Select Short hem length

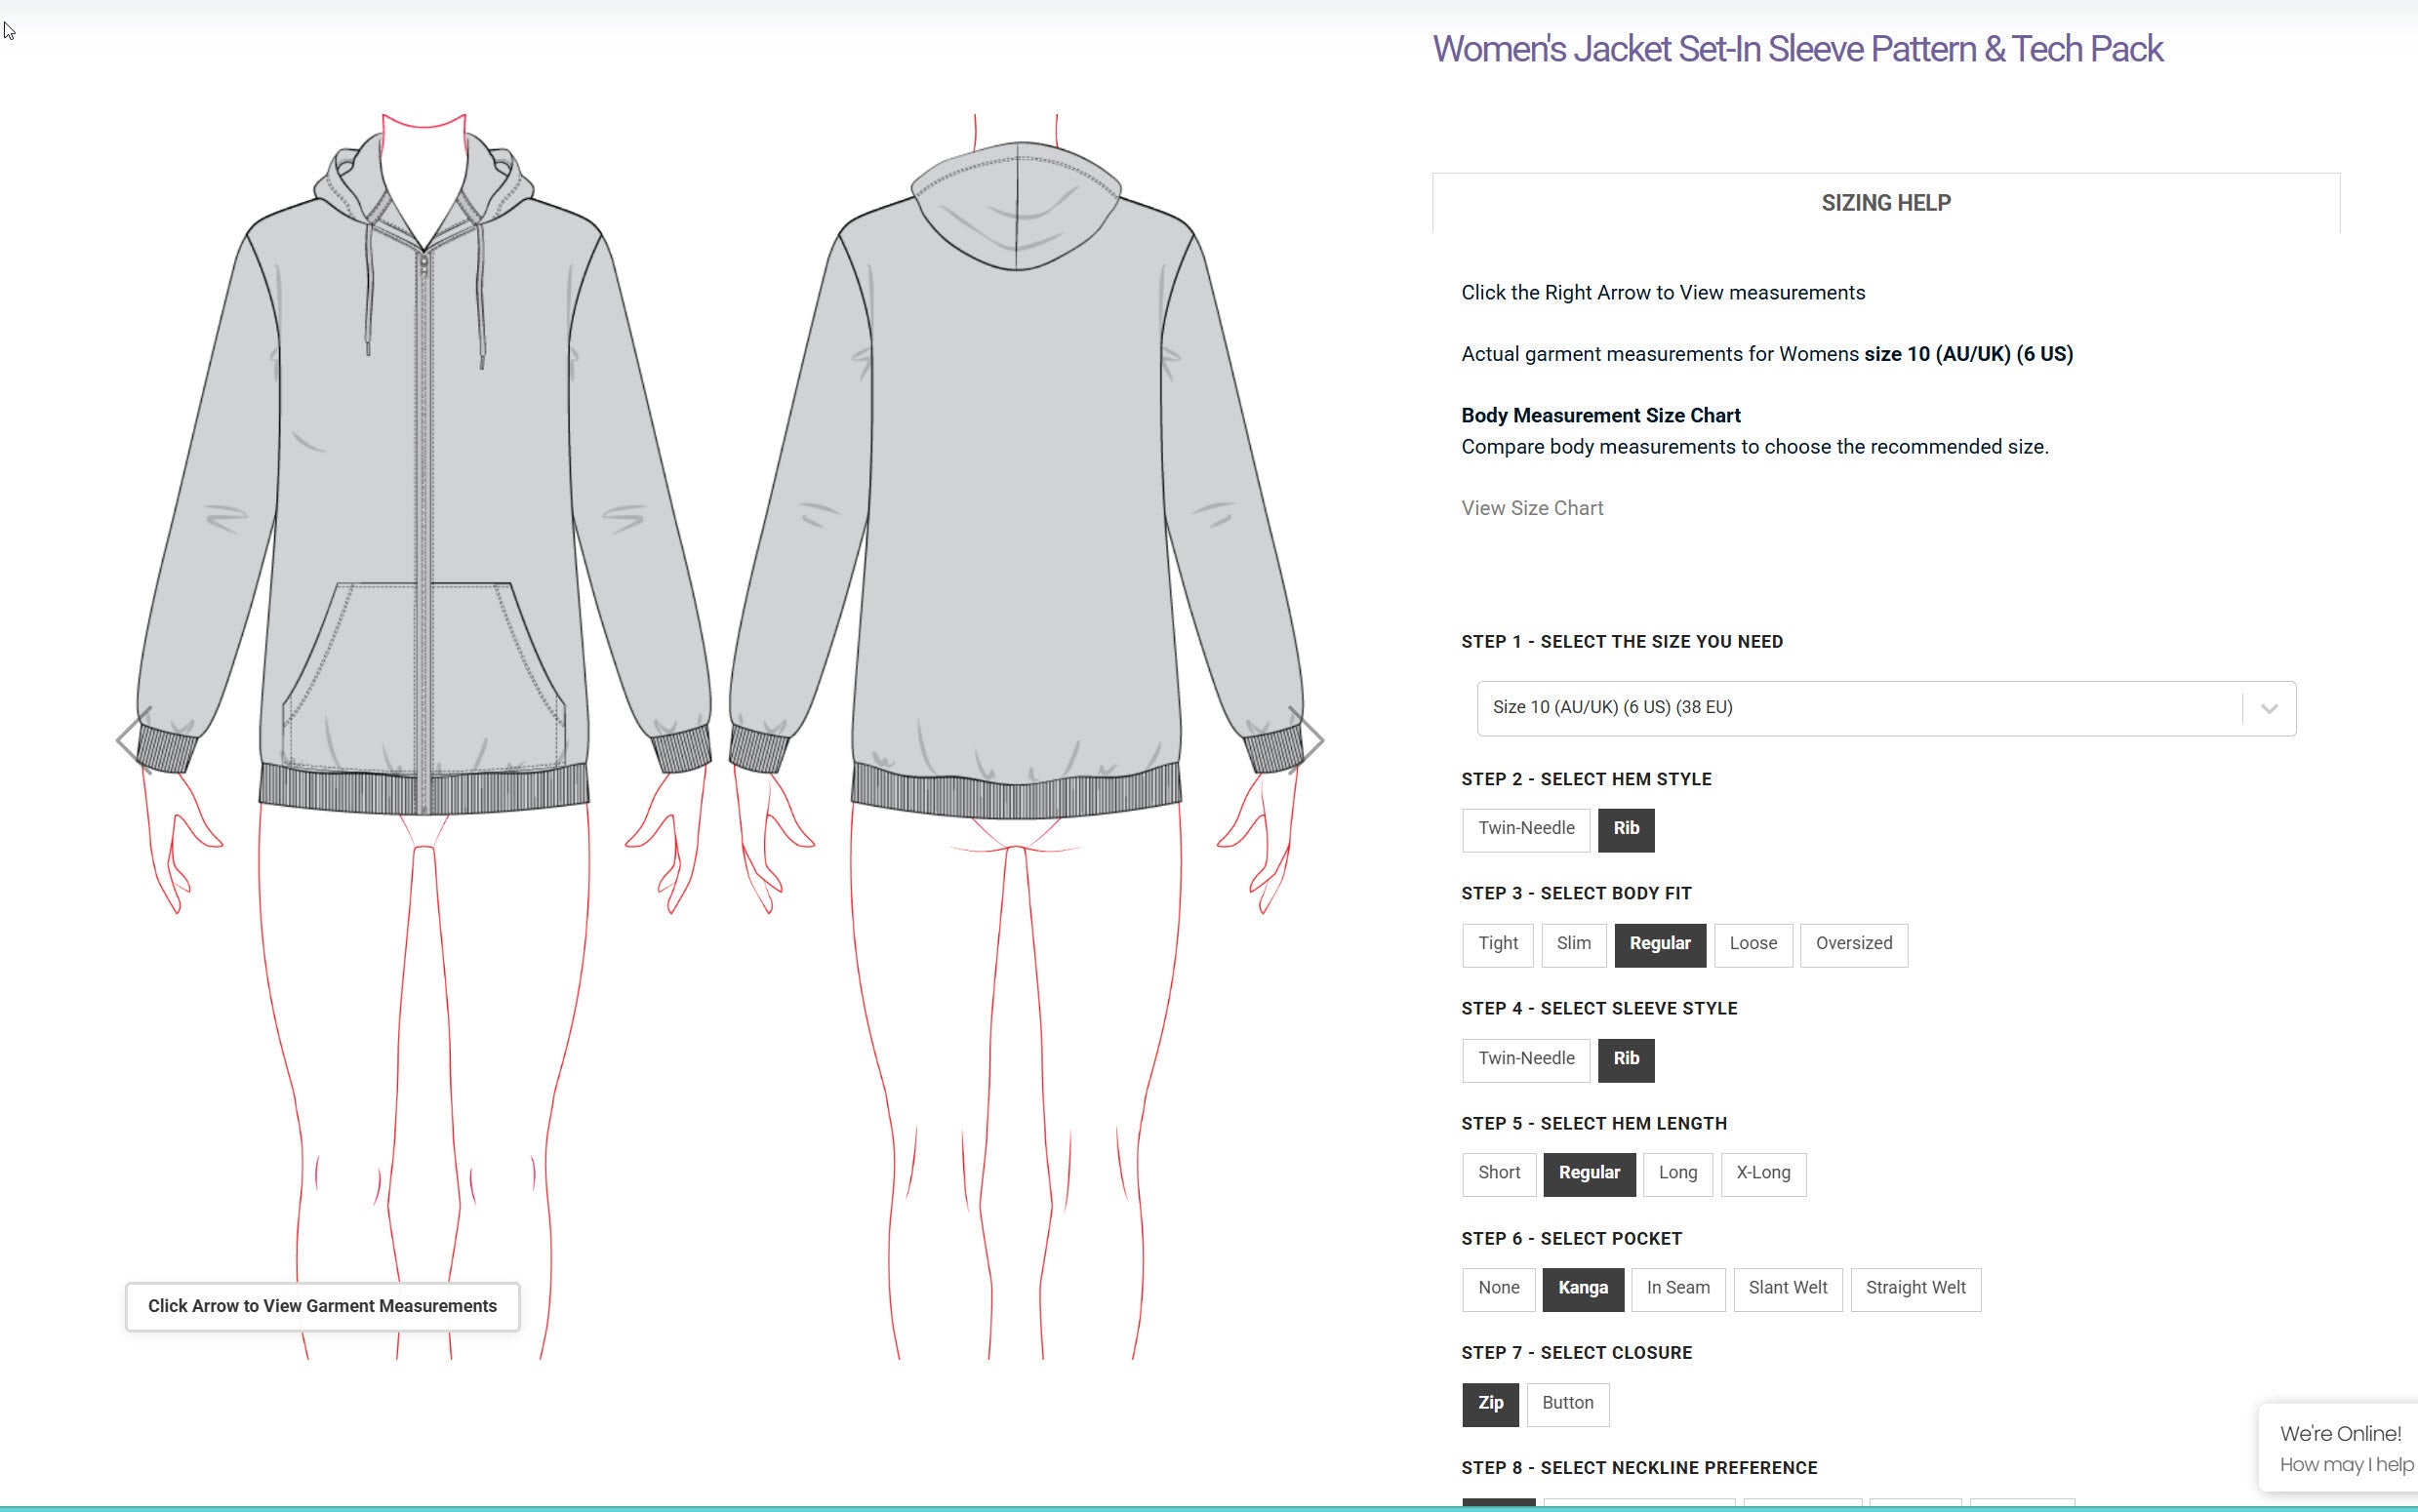click(1498, 1173)
